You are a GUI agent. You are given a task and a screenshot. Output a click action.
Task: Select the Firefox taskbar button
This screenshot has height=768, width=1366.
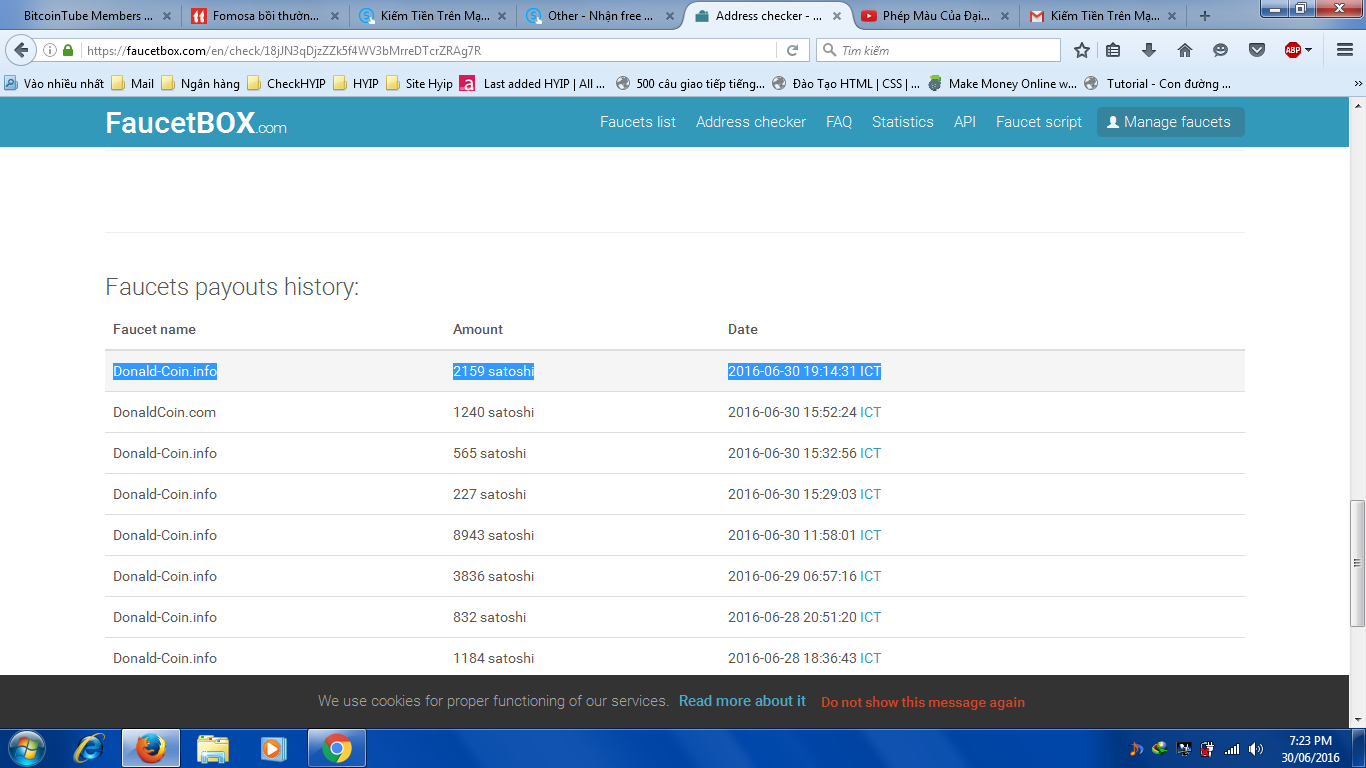click(x=151, y=748)
